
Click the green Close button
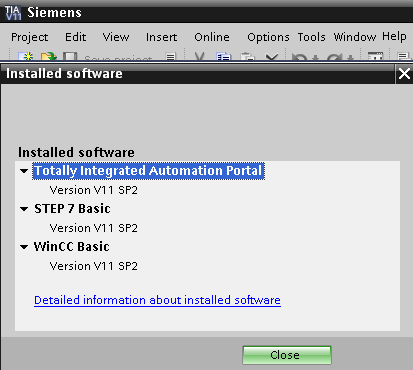coord(287,355)
